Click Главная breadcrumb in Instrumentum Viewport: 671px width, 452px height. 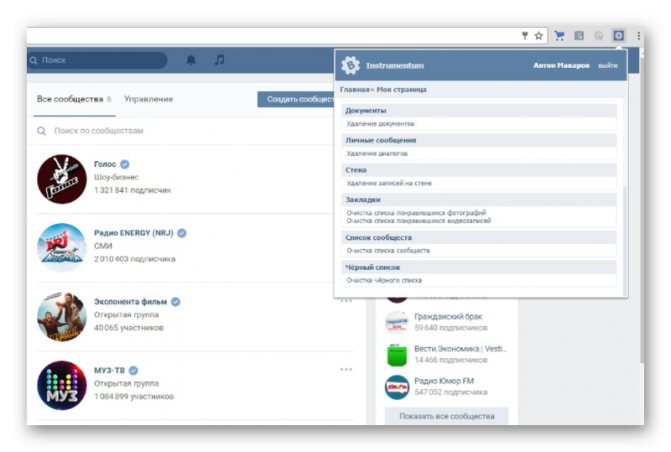pos(354,89)
